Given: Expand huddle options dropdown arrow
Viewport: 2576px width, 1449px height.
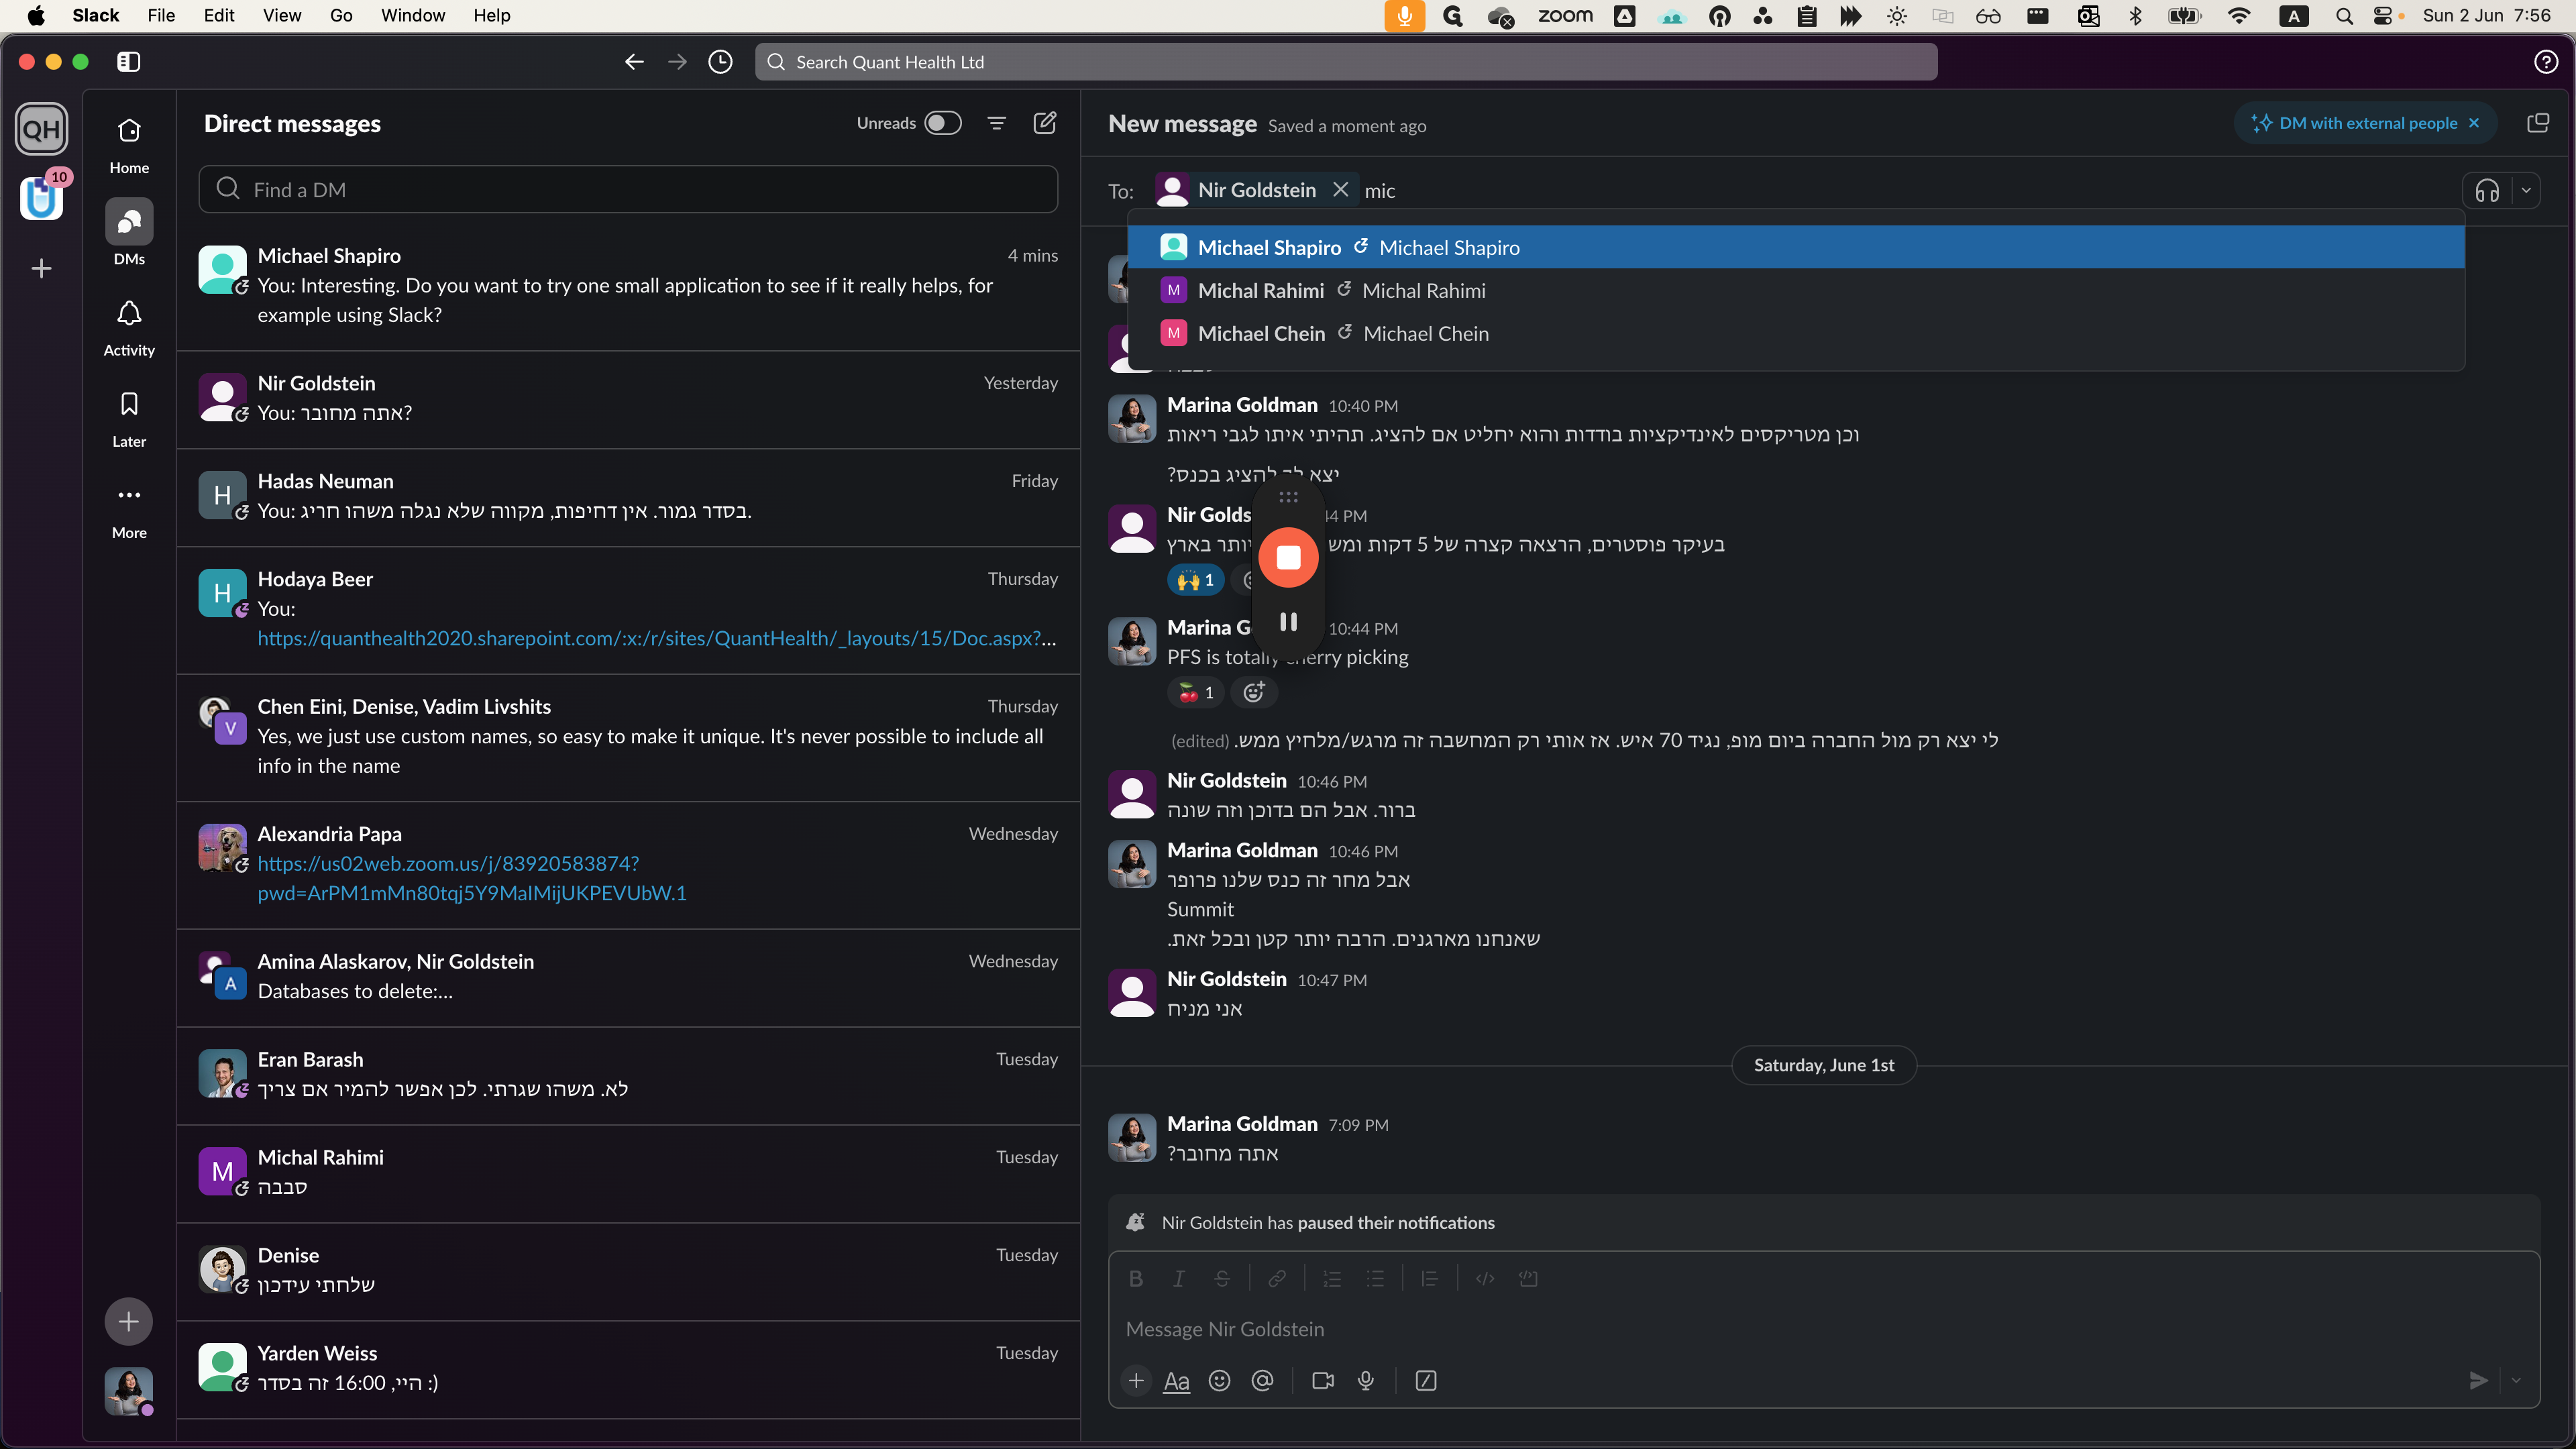Looking at the screenshot, I should (x=2526, y=190).
